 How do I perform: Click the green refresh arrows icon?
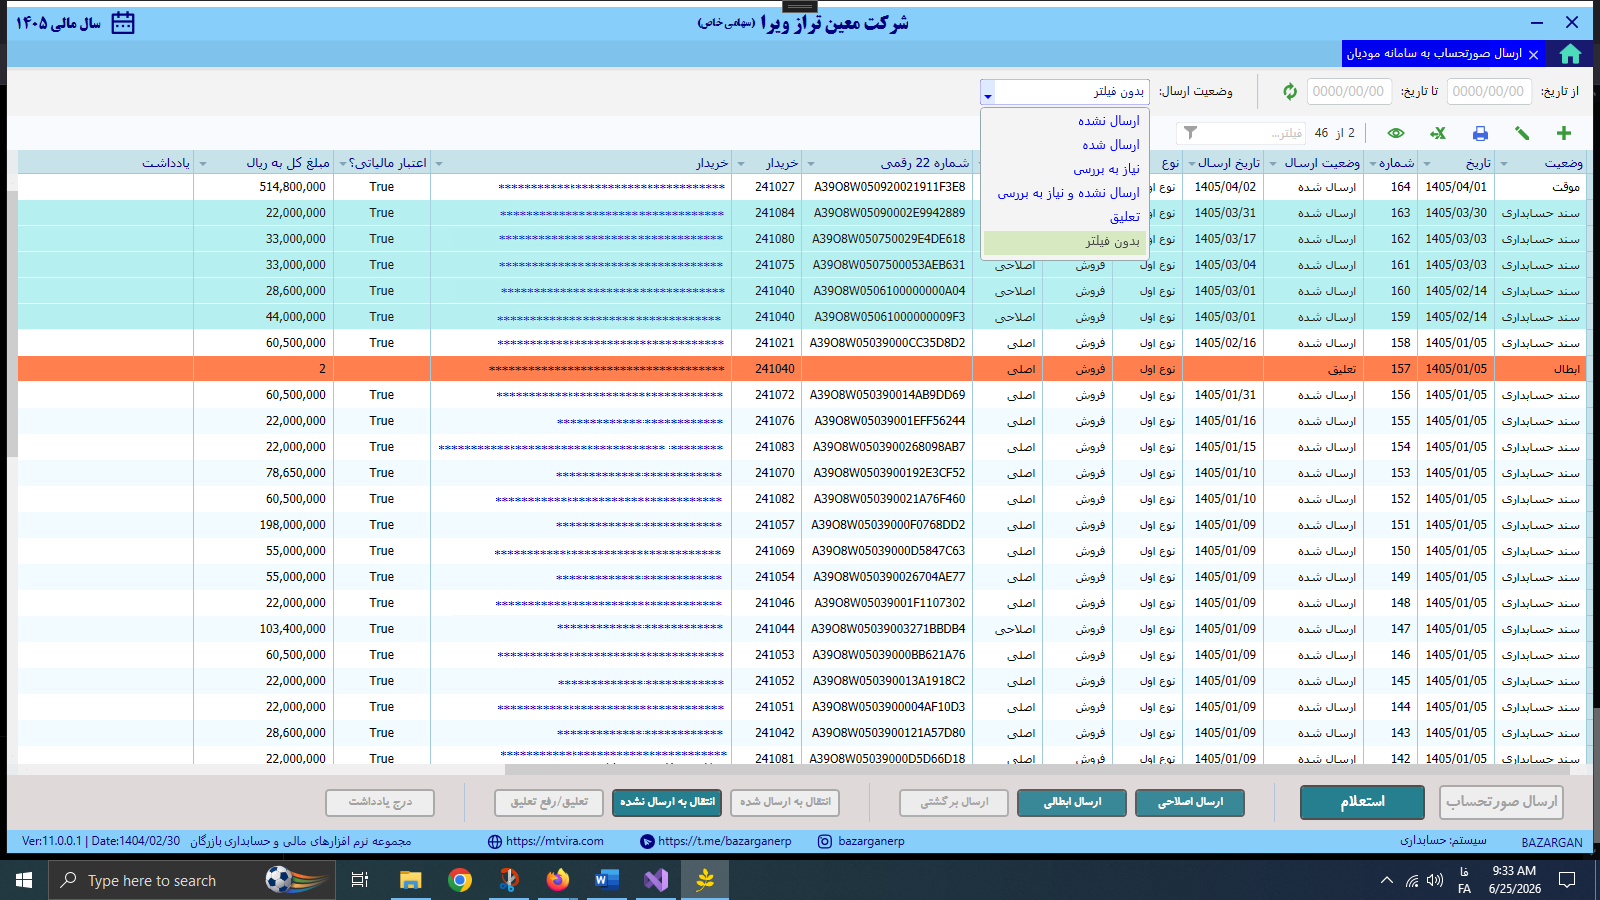point(1290,92)
